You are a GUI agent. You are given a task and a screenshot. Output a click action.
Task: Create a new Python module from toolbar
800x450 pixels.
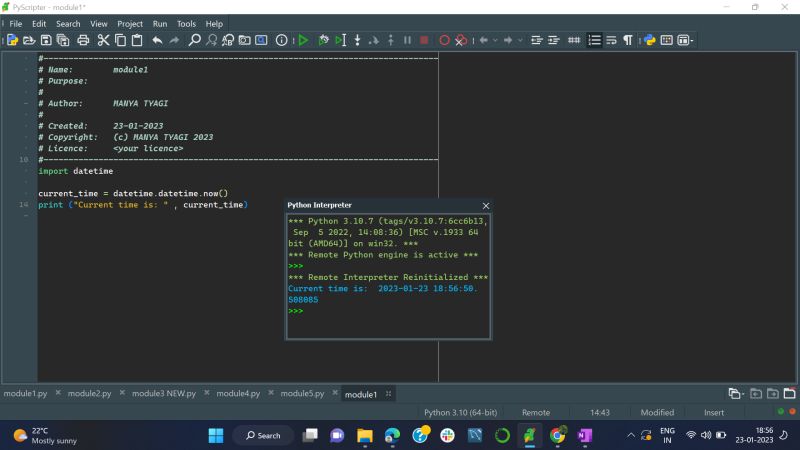point(12,40)
